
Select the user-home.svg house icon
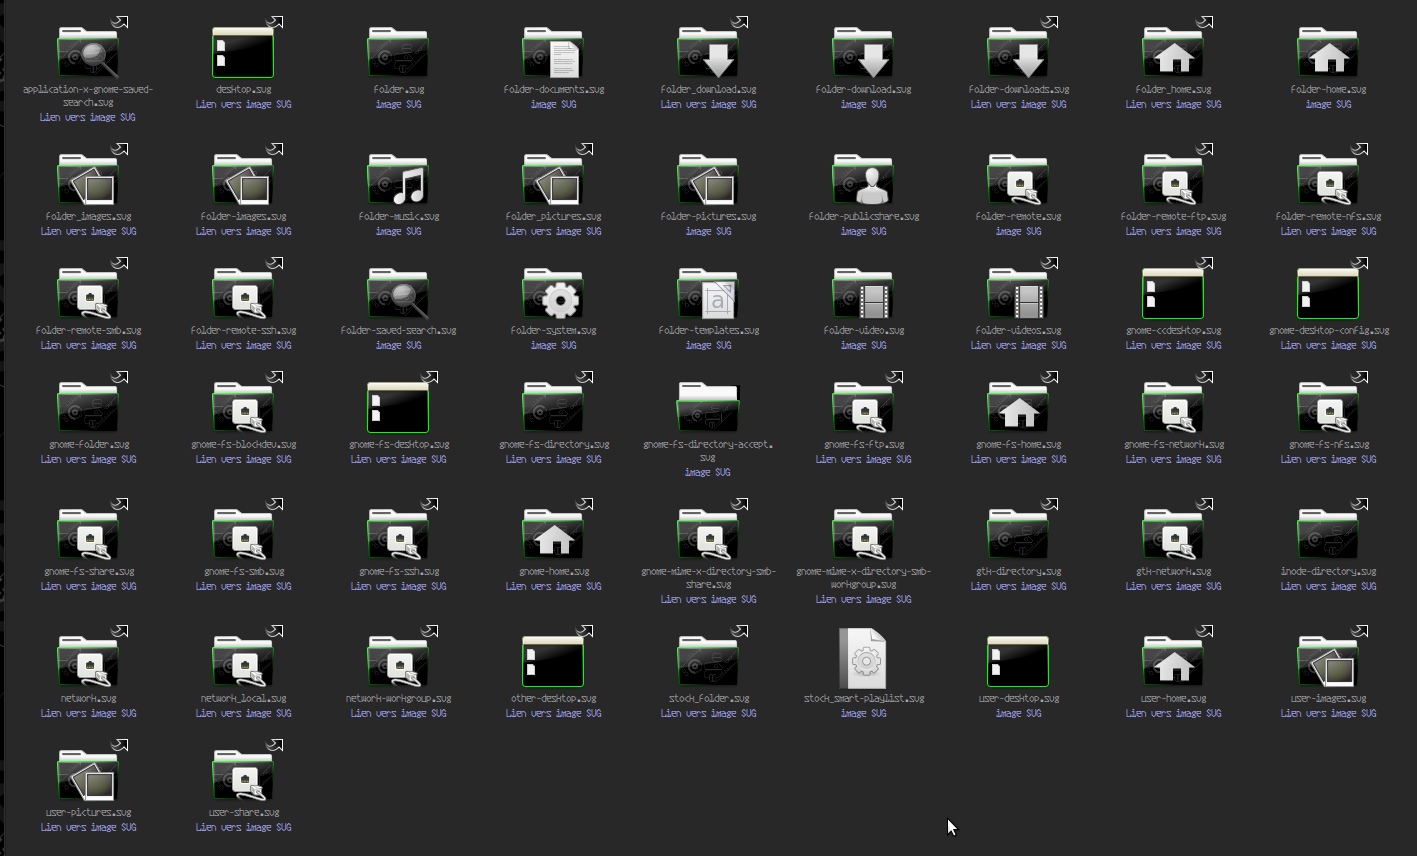1173,661
